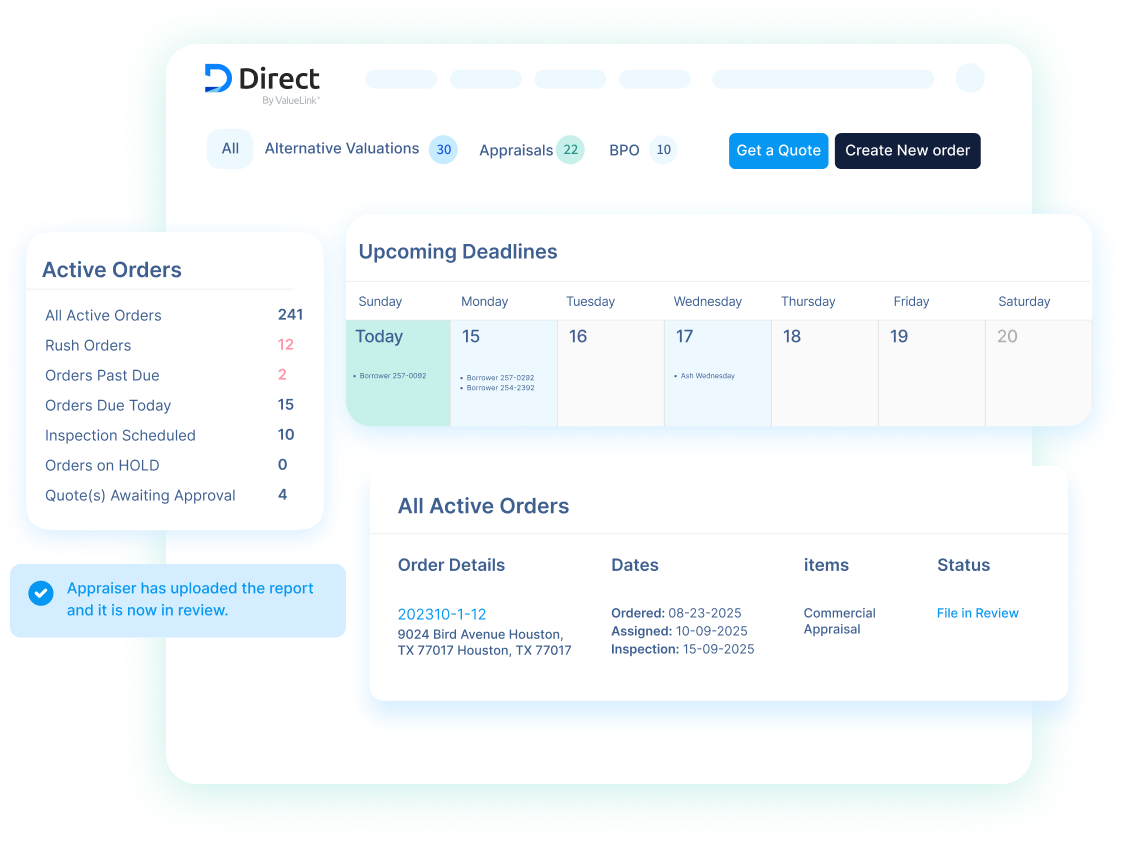Open the Appraisals tab
The width and height of the screenshot is (1121, 841).
tap(515, 150)
